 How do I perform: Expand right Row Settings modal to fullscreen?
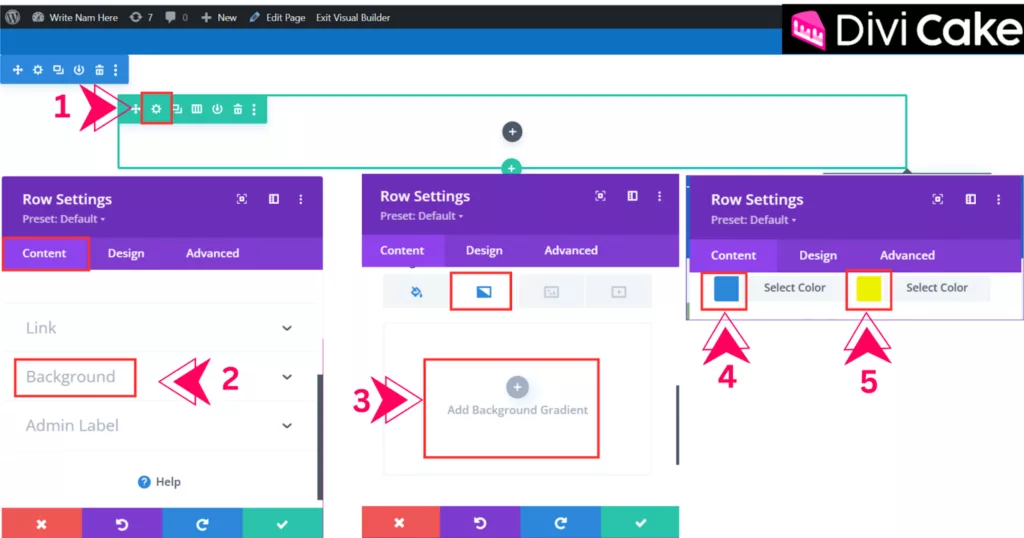(x=938, y=199)
